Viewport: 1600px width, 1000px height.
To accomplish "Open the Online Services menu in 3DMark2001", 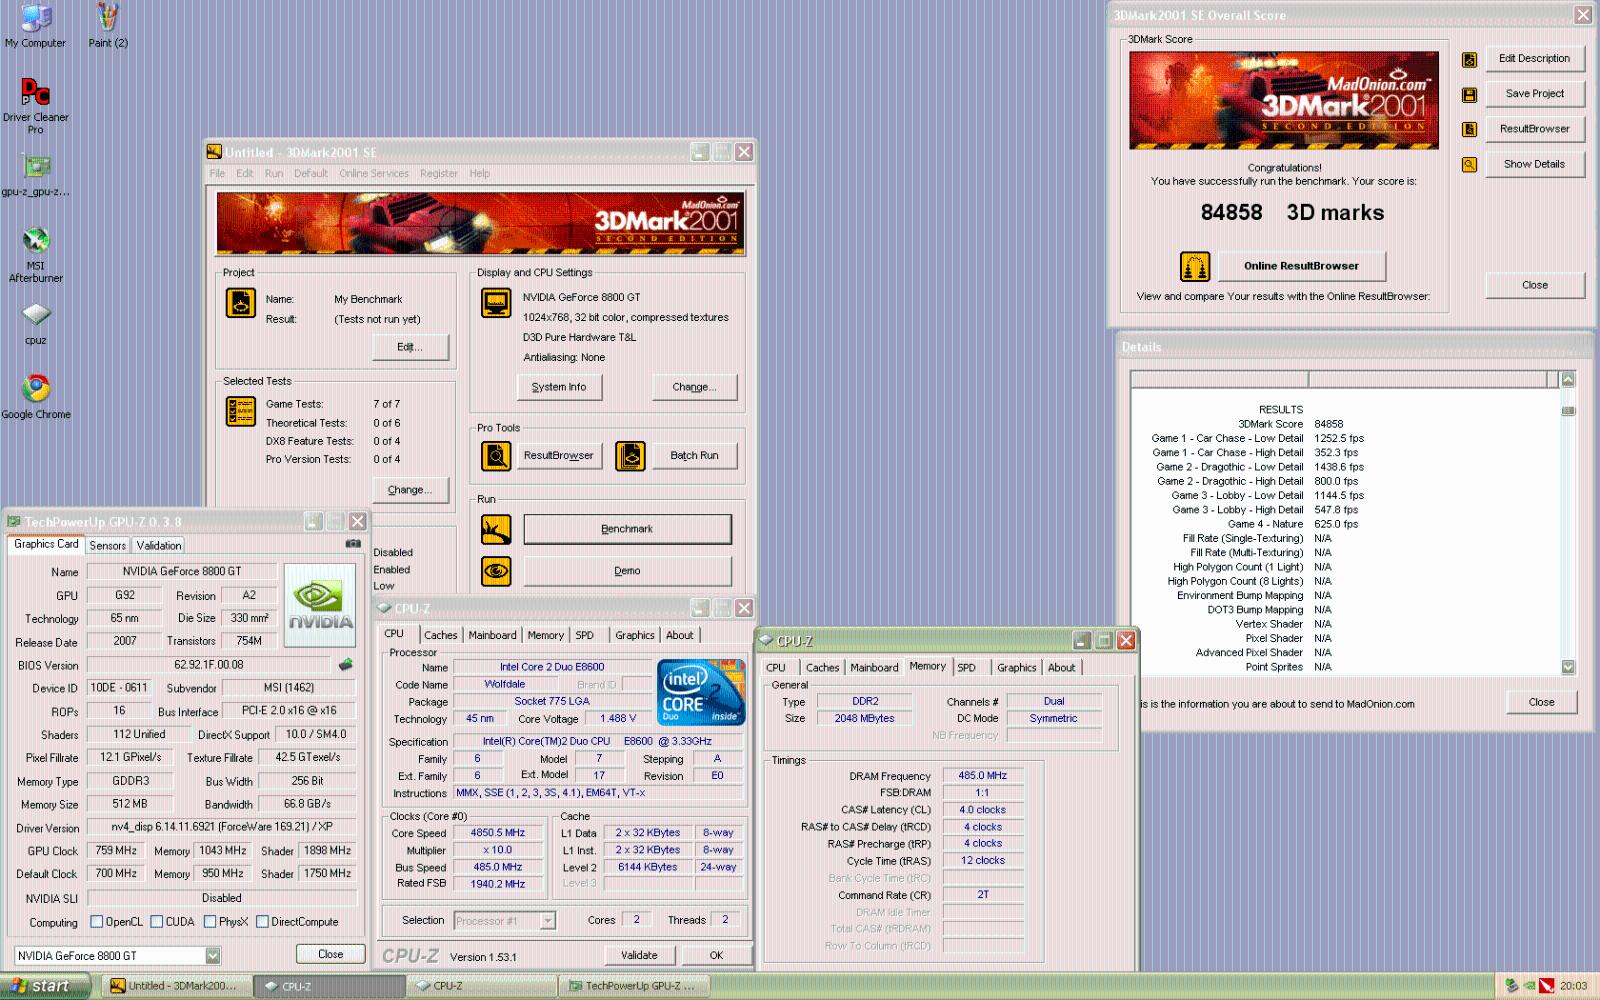I will point(374,173).
